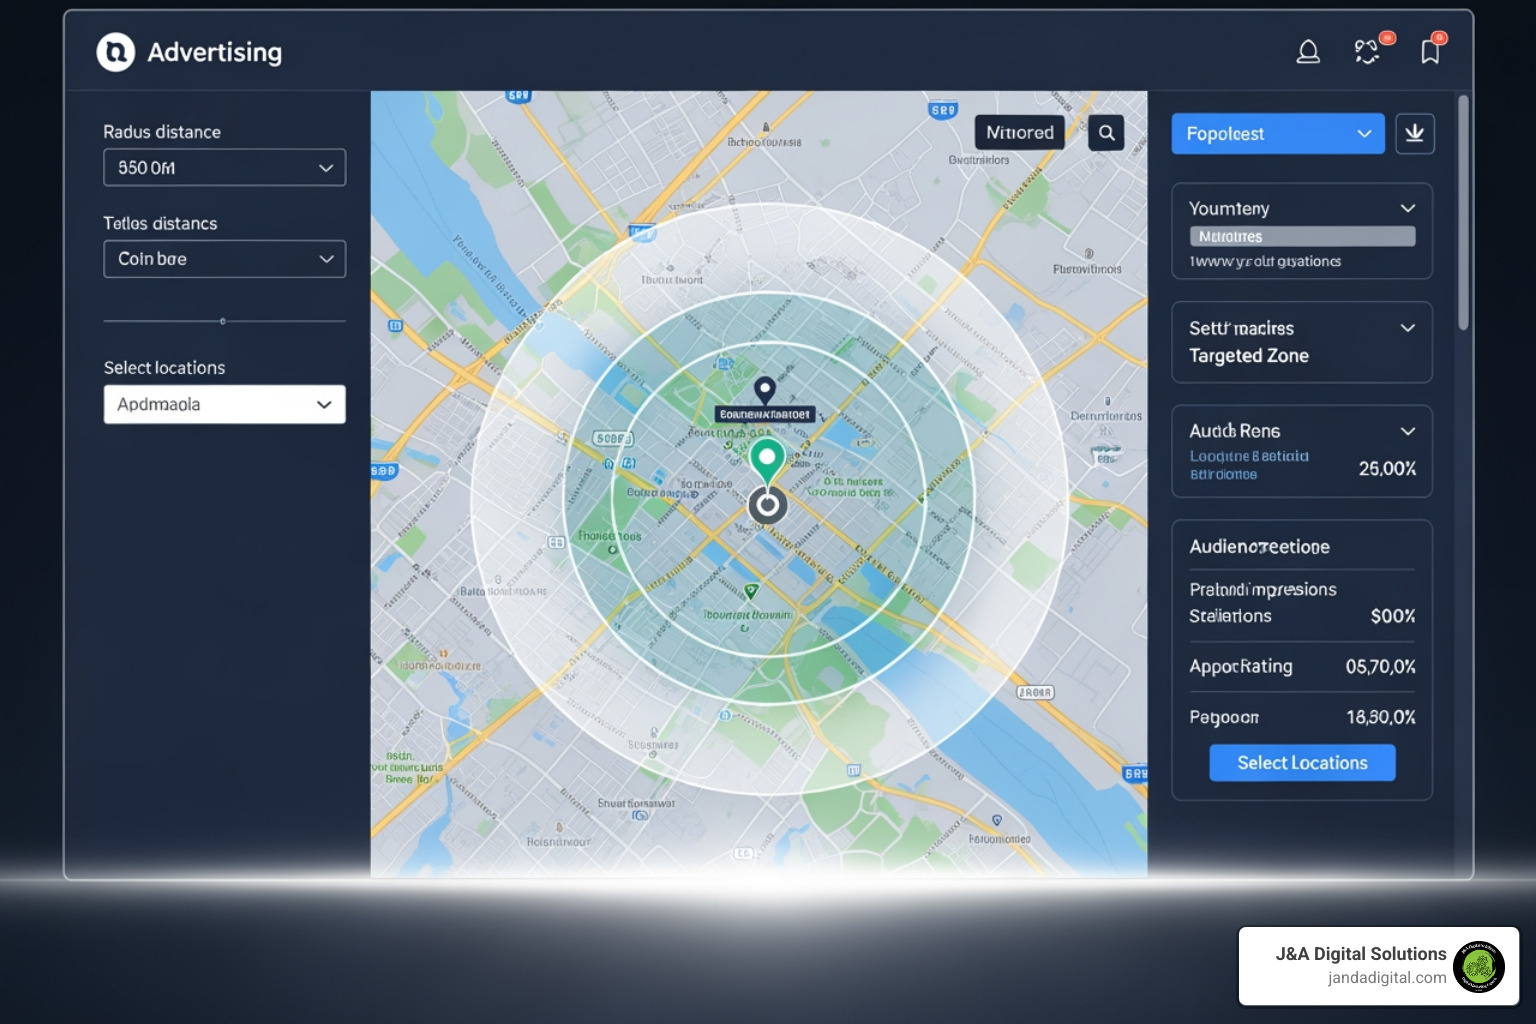Select the dark pin marker on map

765,390
